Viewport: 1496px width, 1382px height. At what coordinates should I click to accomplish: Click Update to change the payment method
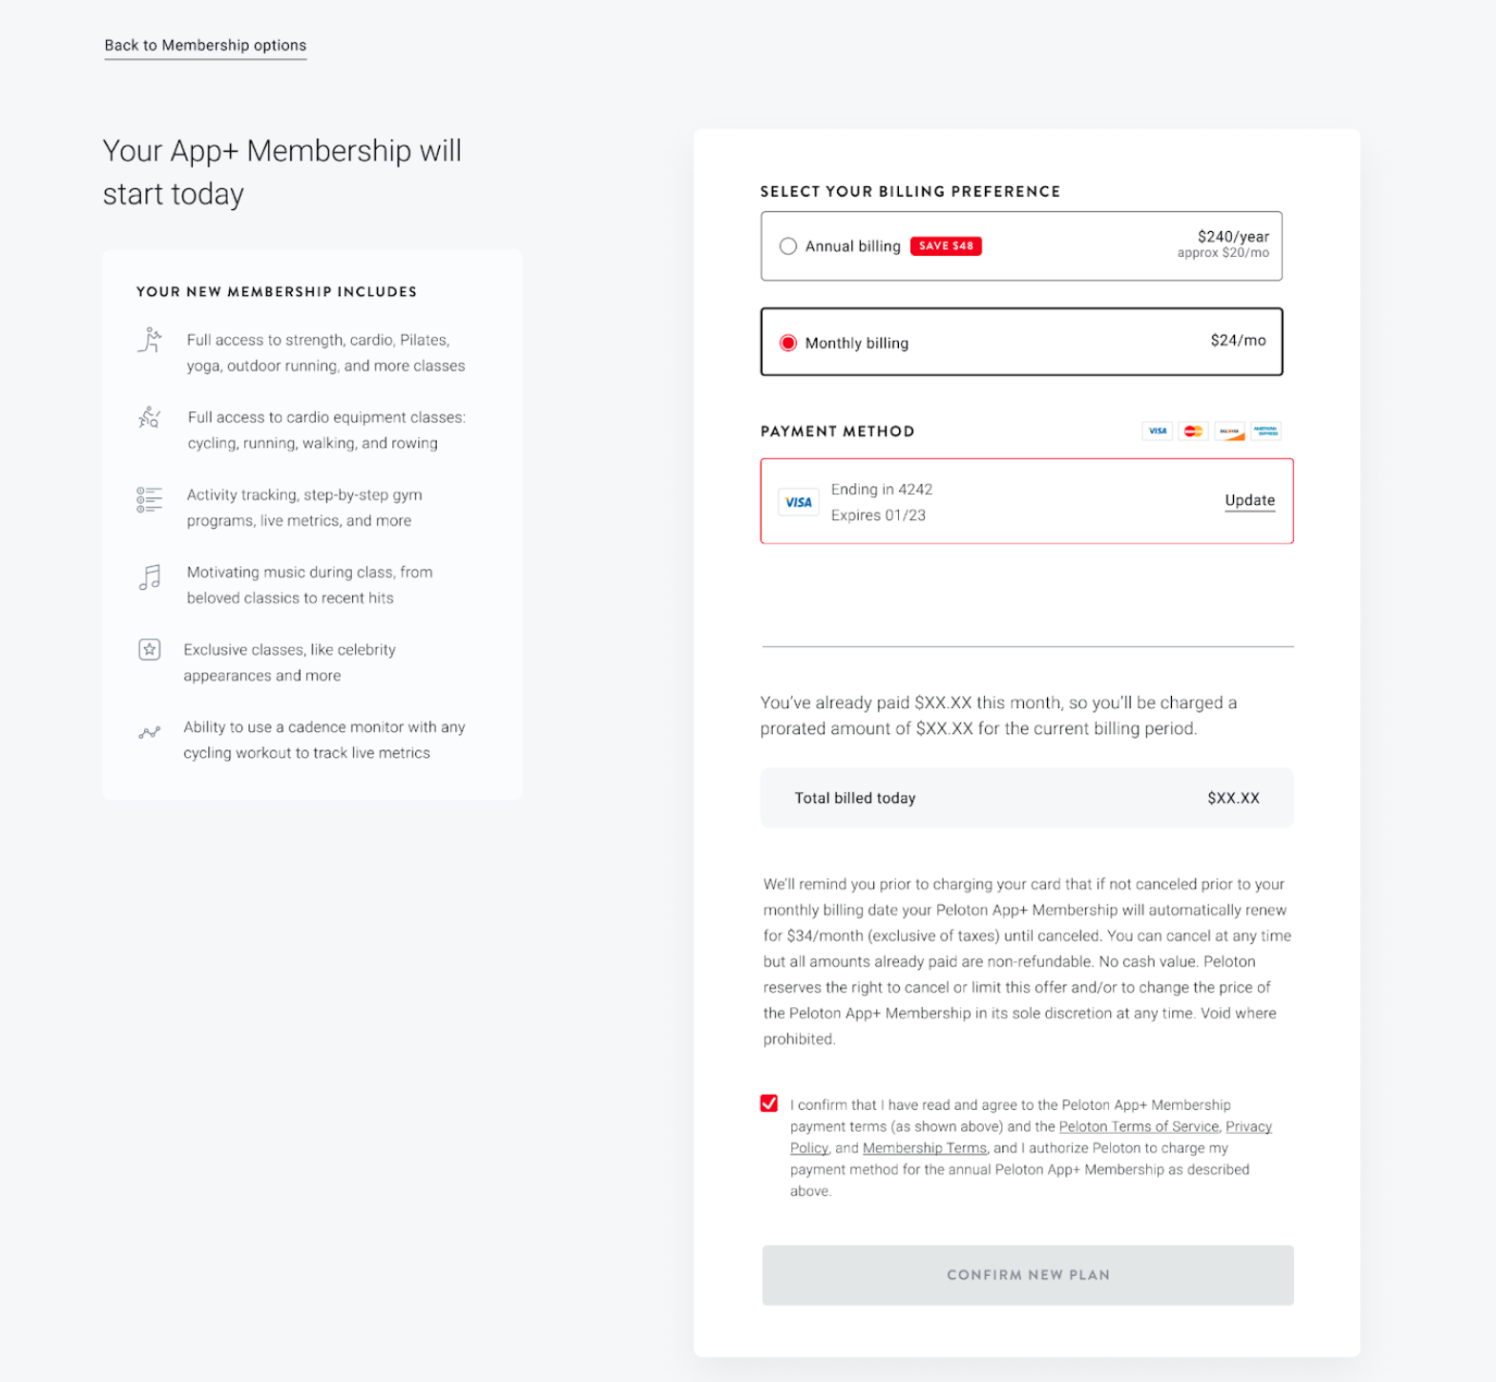click(x=1249, y=500)
